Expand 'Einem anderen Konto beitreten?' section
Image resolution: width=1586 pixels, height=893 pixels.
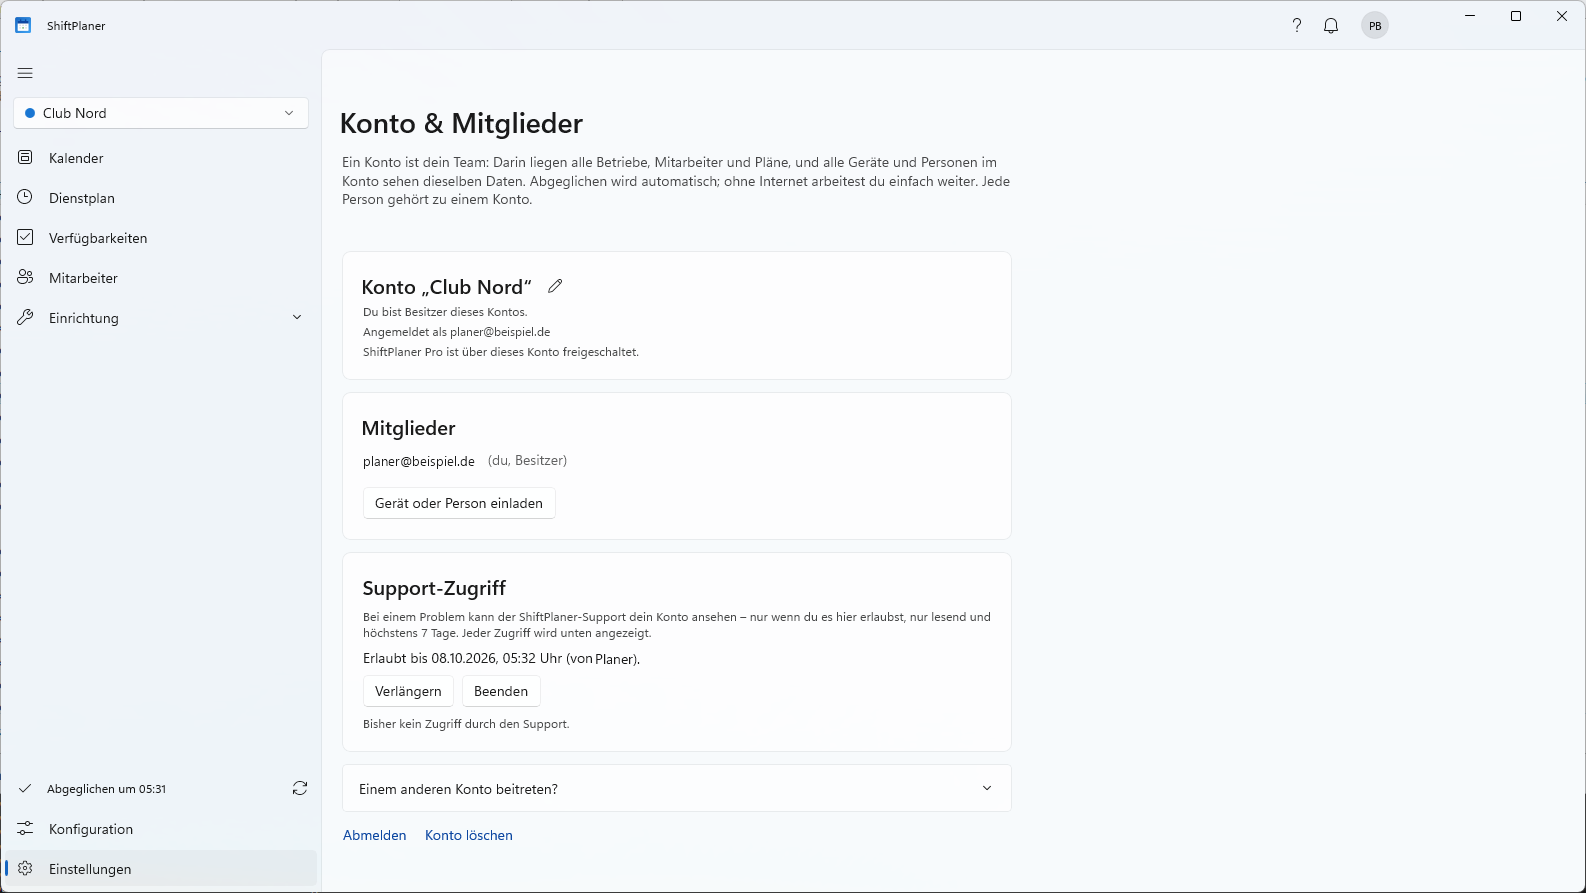coord(677,788)
